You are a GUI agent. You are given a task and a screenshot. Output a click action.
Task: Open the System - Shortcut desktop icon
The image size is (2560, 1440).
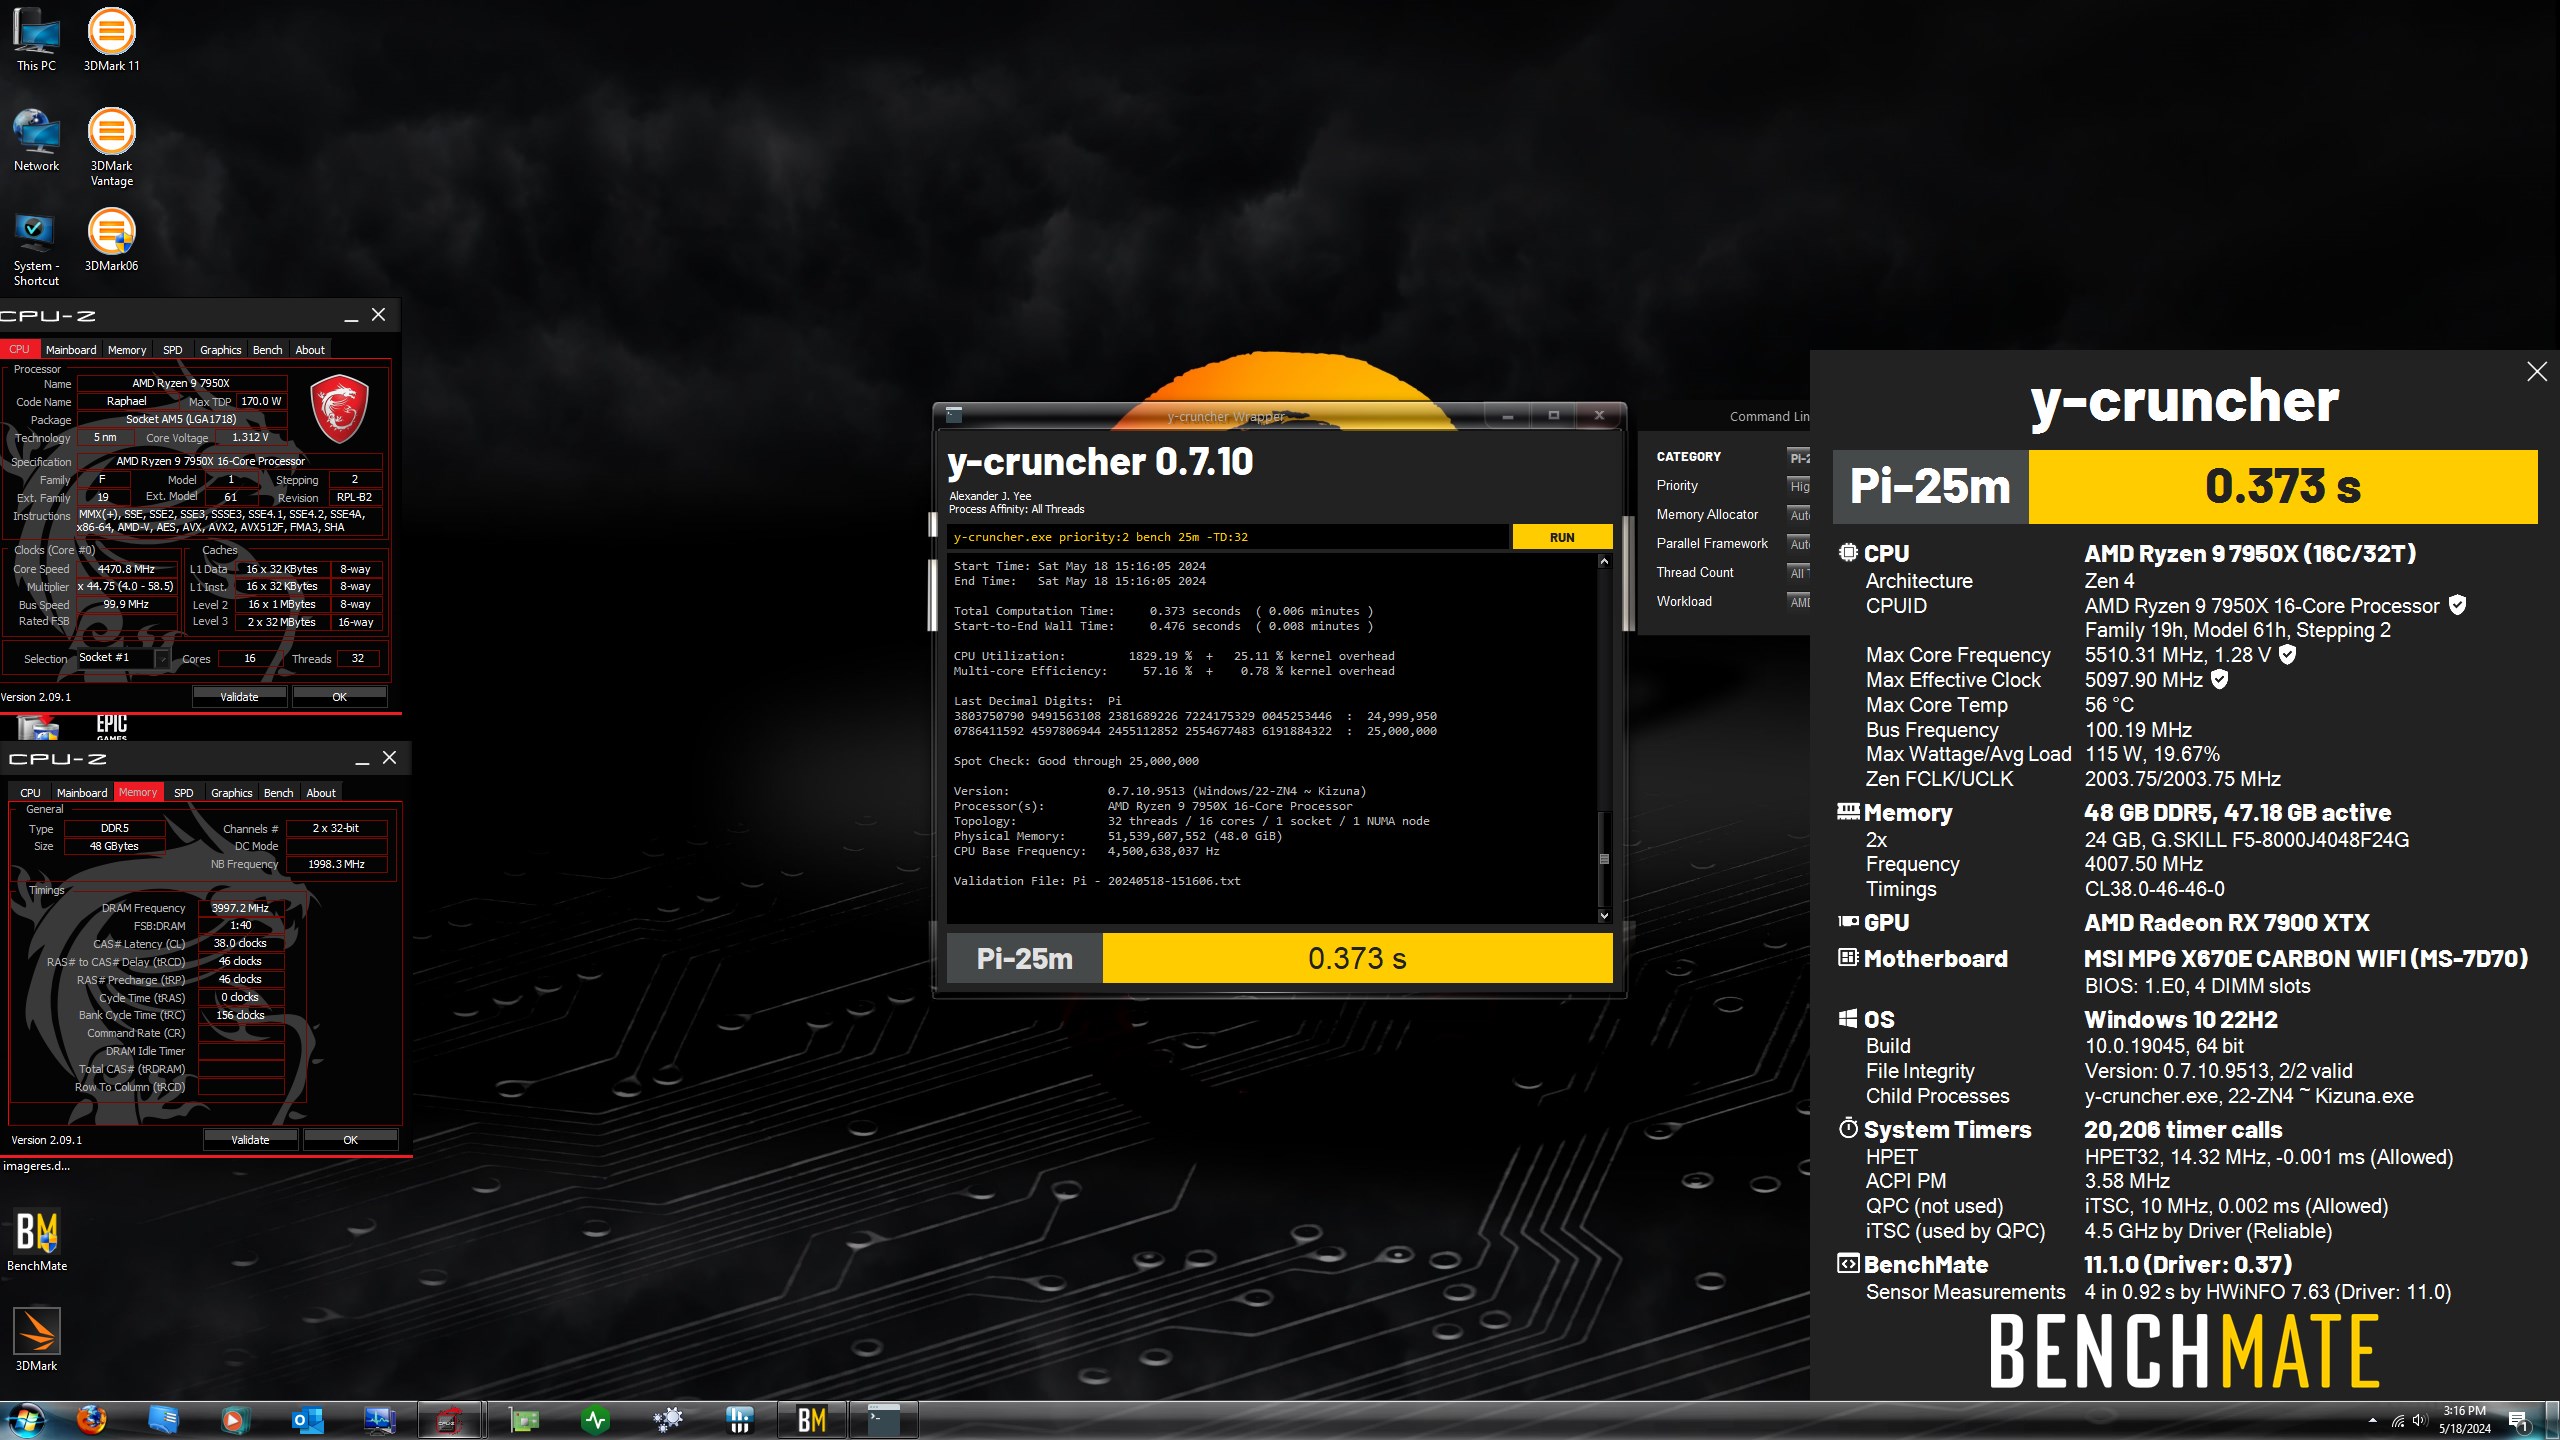tap(36, 248)
